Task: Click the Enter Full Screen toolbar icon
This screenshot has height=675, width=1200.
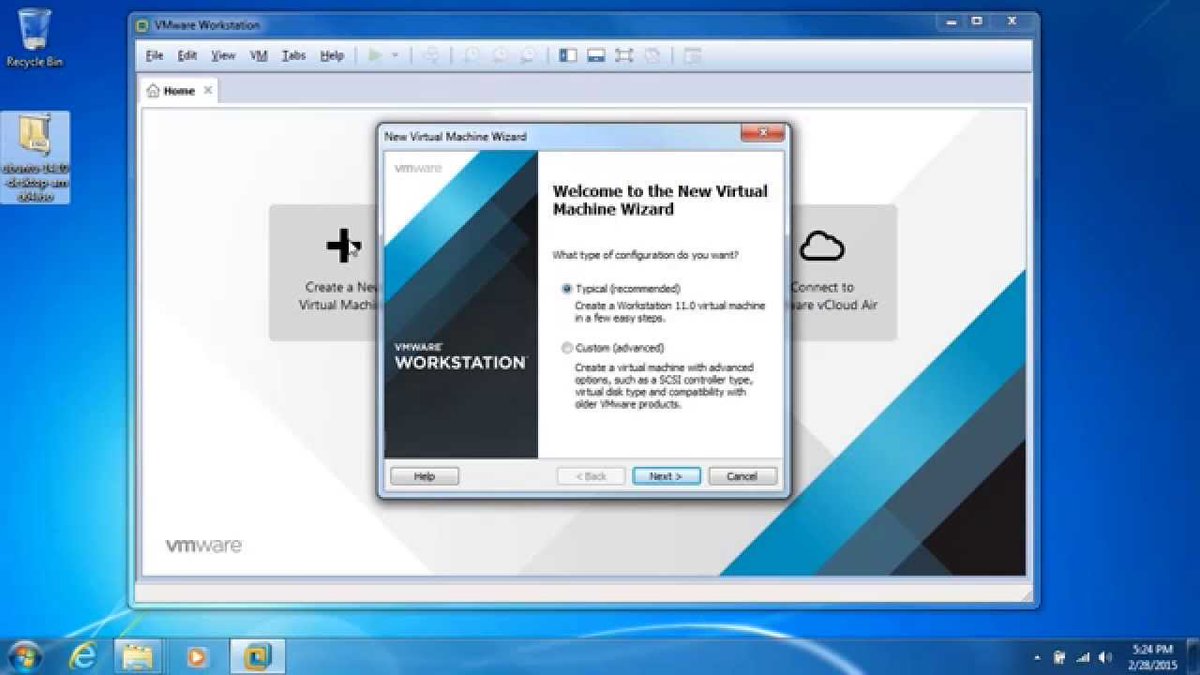Action: (624, 56)
